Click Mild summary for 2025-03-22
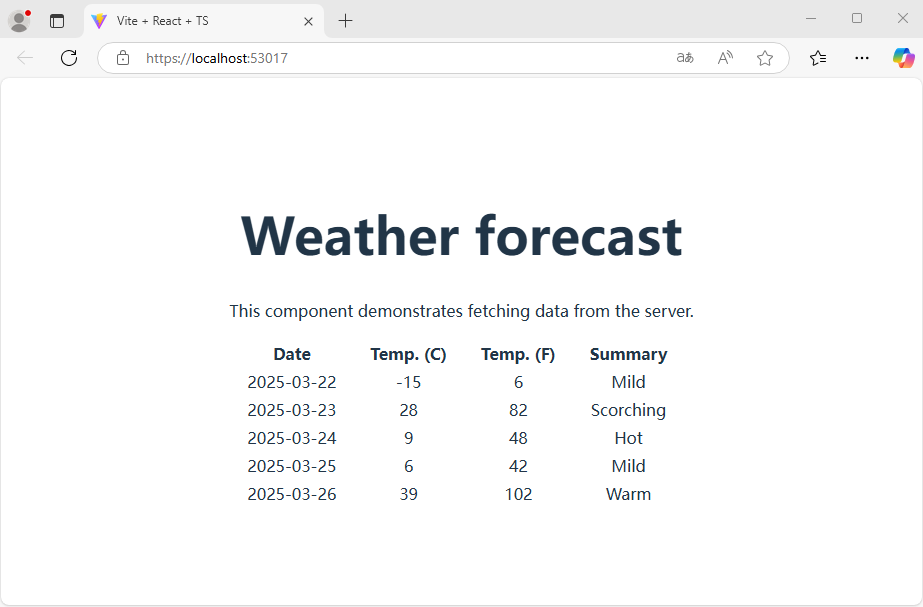Viewport: 923px width, 607px height. pyautogui.click(x=629, y=382)
